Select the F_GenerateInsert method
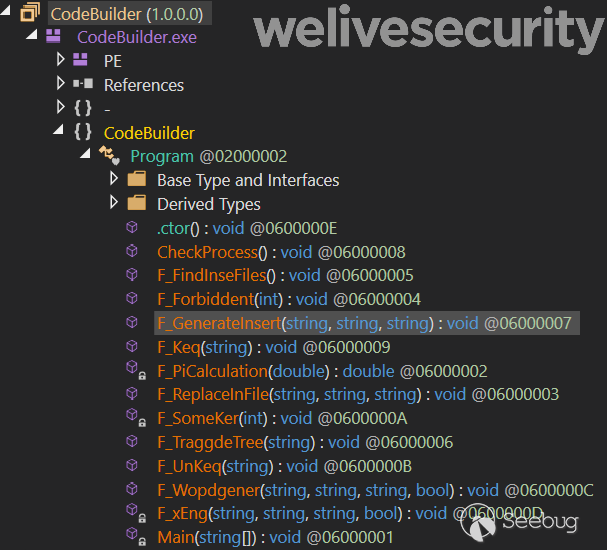 218,323
